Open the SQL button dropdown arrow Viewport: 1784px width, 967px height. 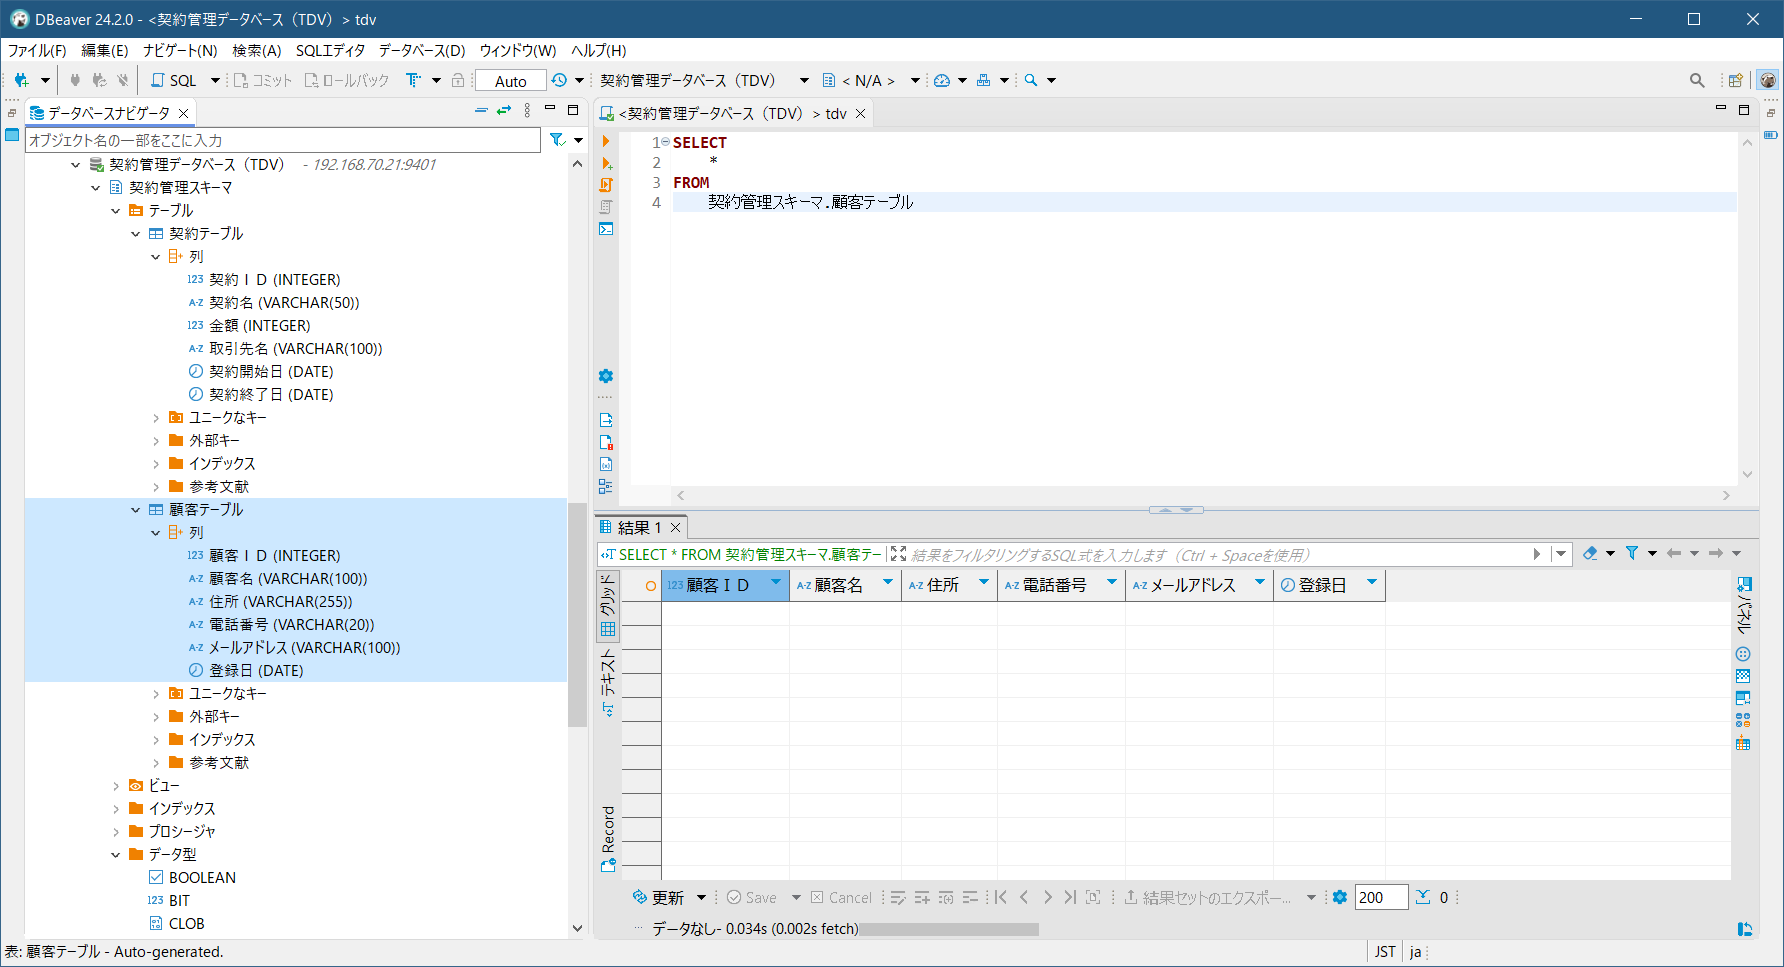click(214, 80)
